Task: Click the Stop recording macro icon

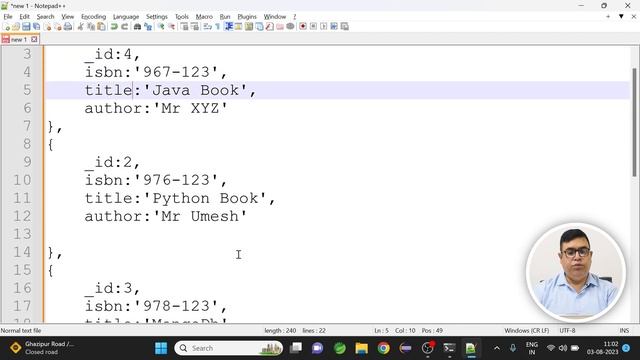Action: [x=313, y=27]
